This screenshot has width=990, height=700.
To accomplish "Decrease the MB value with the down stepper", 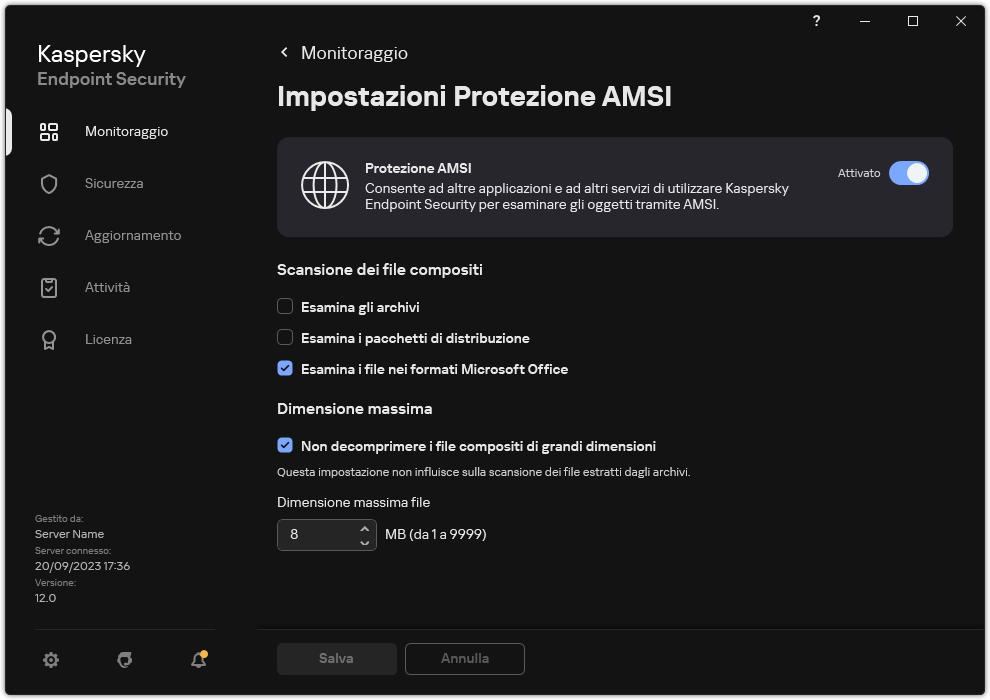I will (365, 541).
